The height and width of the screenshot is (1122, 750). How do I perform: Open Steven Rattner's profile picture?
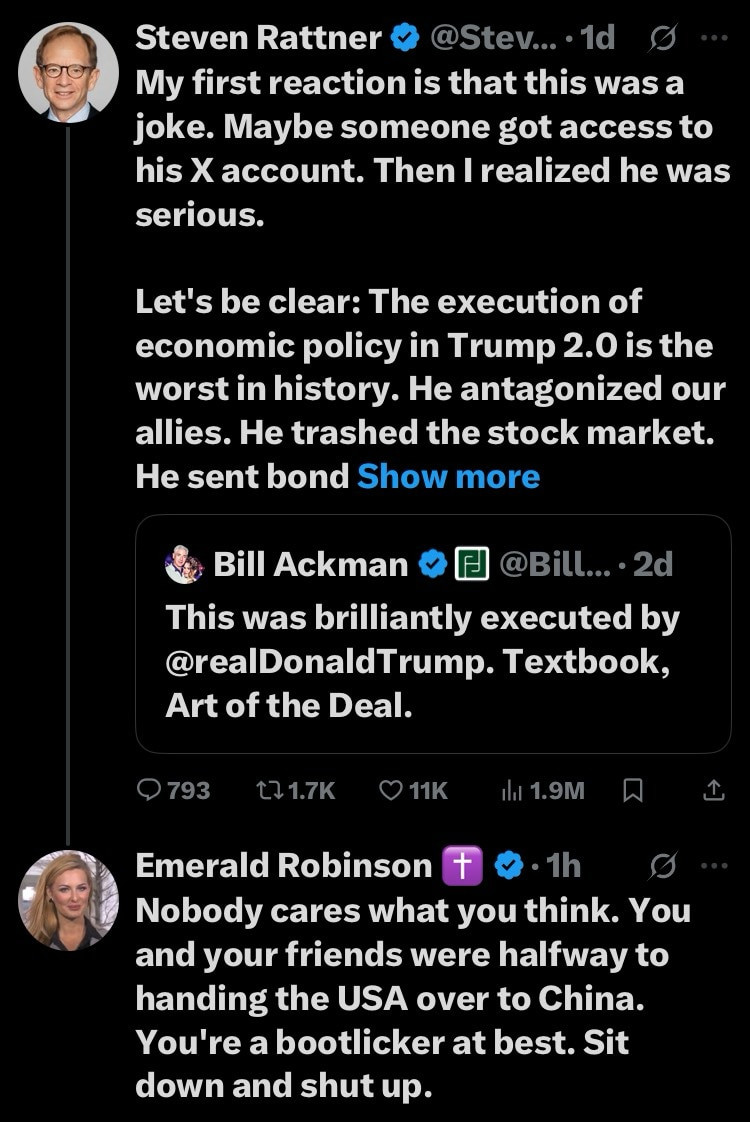coord(68,71)
